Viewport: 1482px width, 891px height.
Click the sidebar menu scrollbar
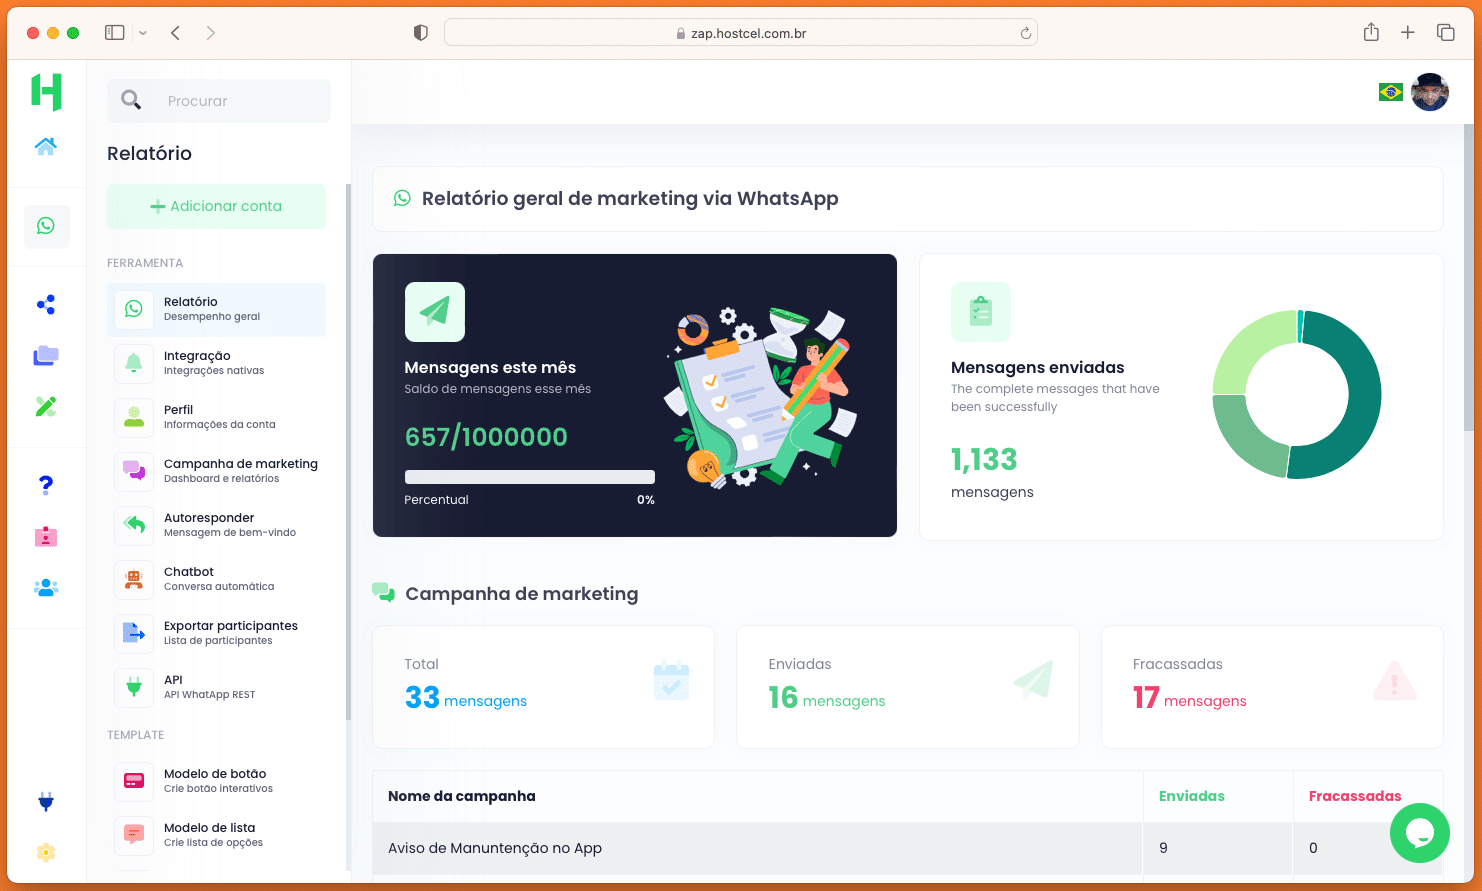[348, 452]
